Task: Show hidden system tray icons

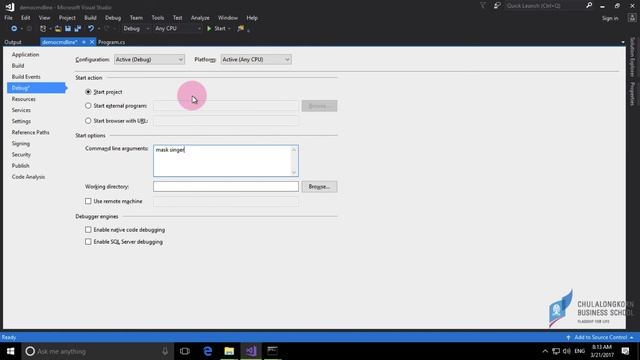Action: click(x=545, y=351)
